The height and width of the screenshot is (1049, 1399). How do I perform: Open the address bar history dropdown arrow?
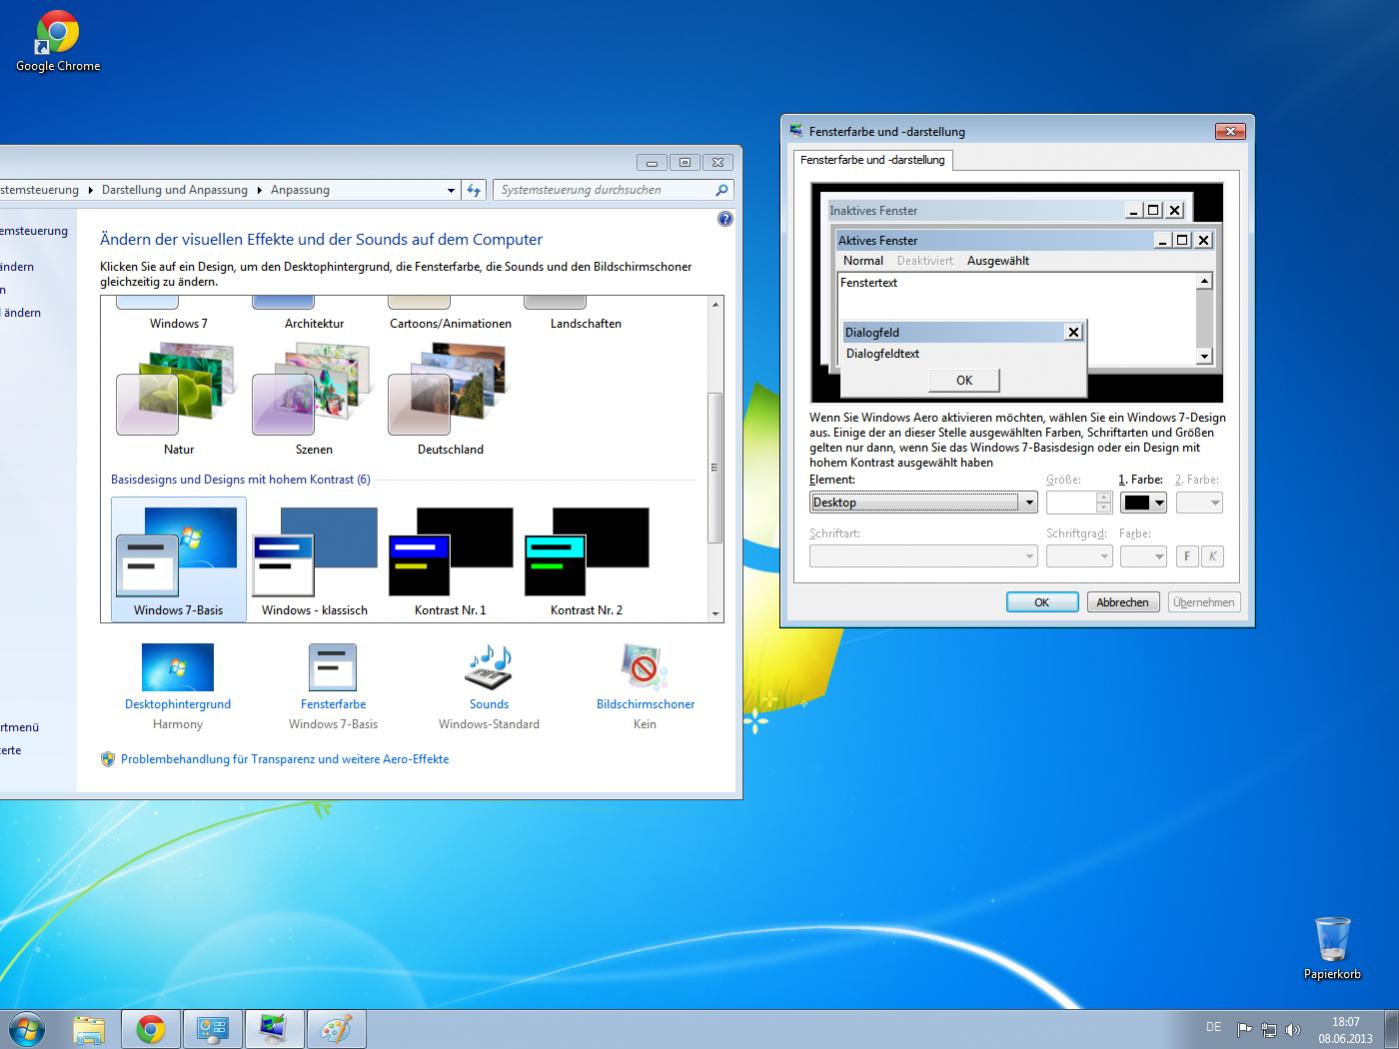click(x=451, y=190)
